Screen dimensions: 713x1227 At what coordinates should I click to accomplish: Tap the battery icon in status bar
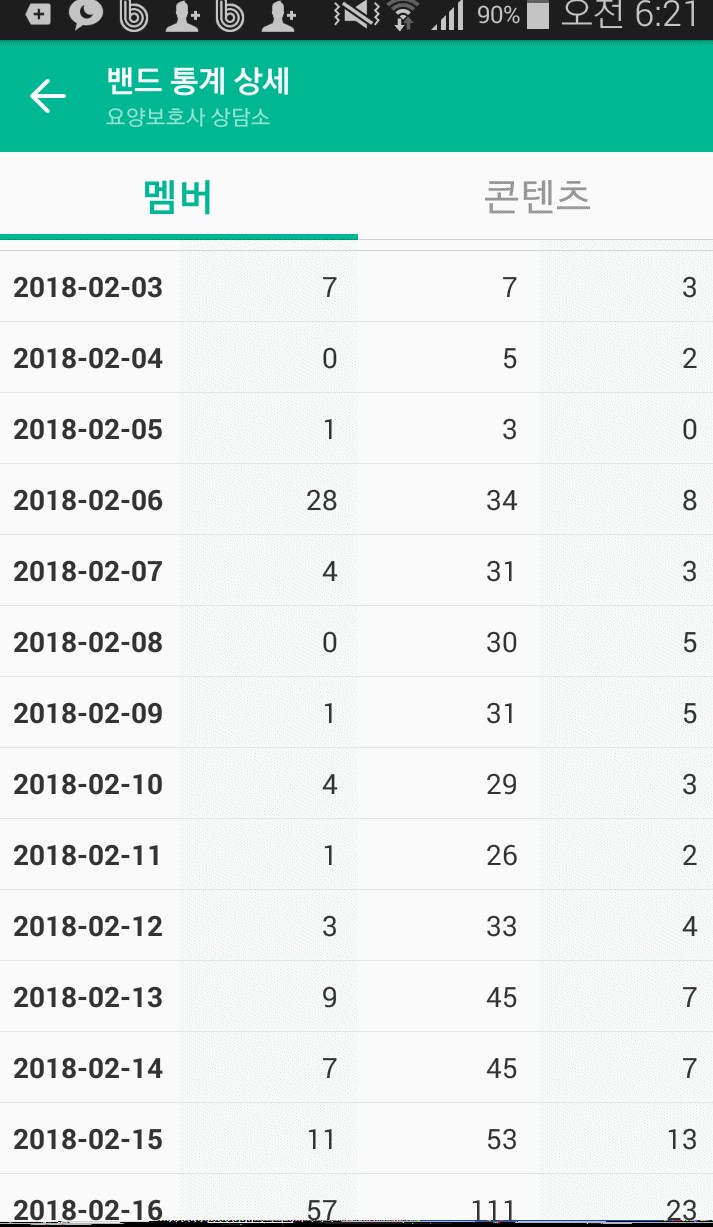click(x=538, y=15)
